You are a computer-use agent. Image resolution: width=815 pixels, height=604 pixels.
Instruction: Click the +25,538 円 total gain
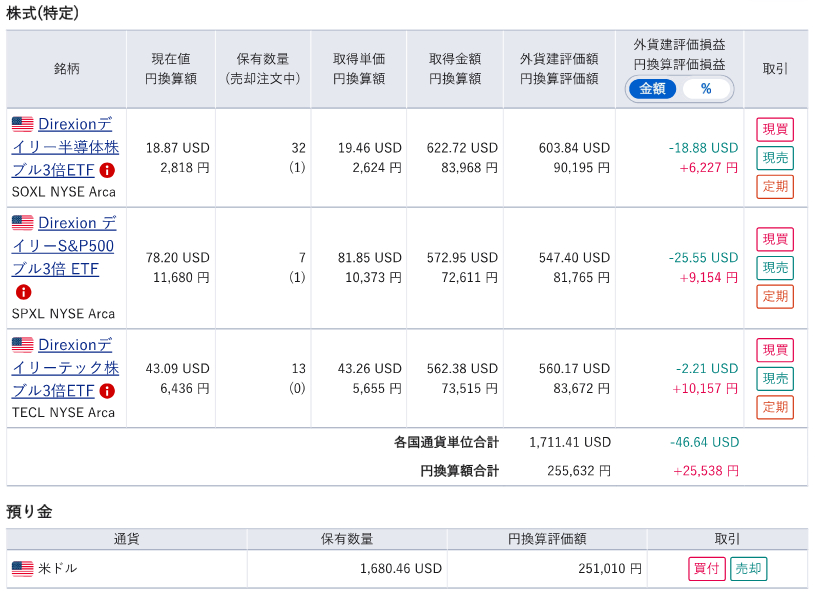tap(706, 471)
